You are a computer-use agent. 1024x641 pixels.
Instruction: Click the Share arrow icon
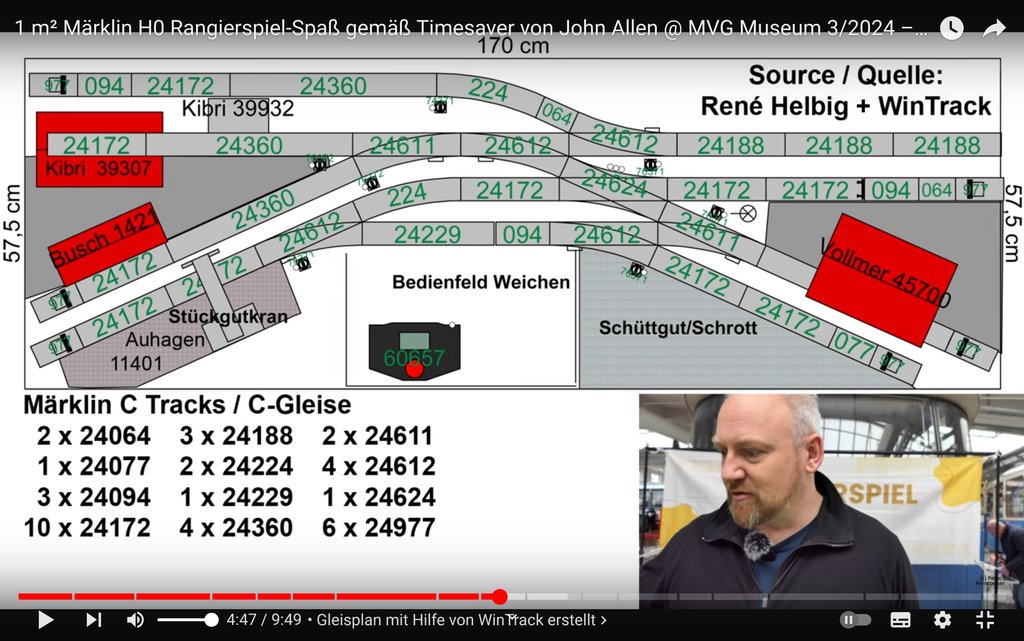[x=994, y=27]
